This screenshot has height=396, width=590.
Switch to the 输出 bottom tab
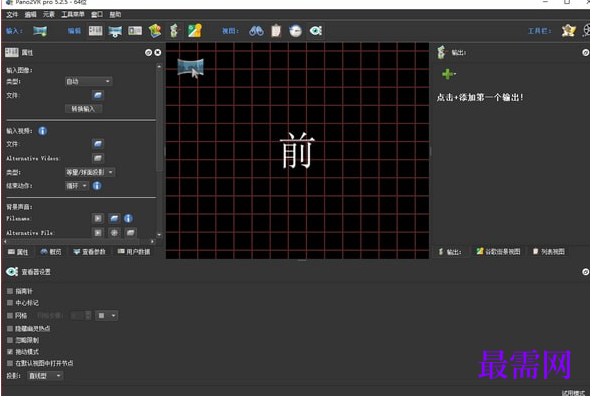click(450, 252)
